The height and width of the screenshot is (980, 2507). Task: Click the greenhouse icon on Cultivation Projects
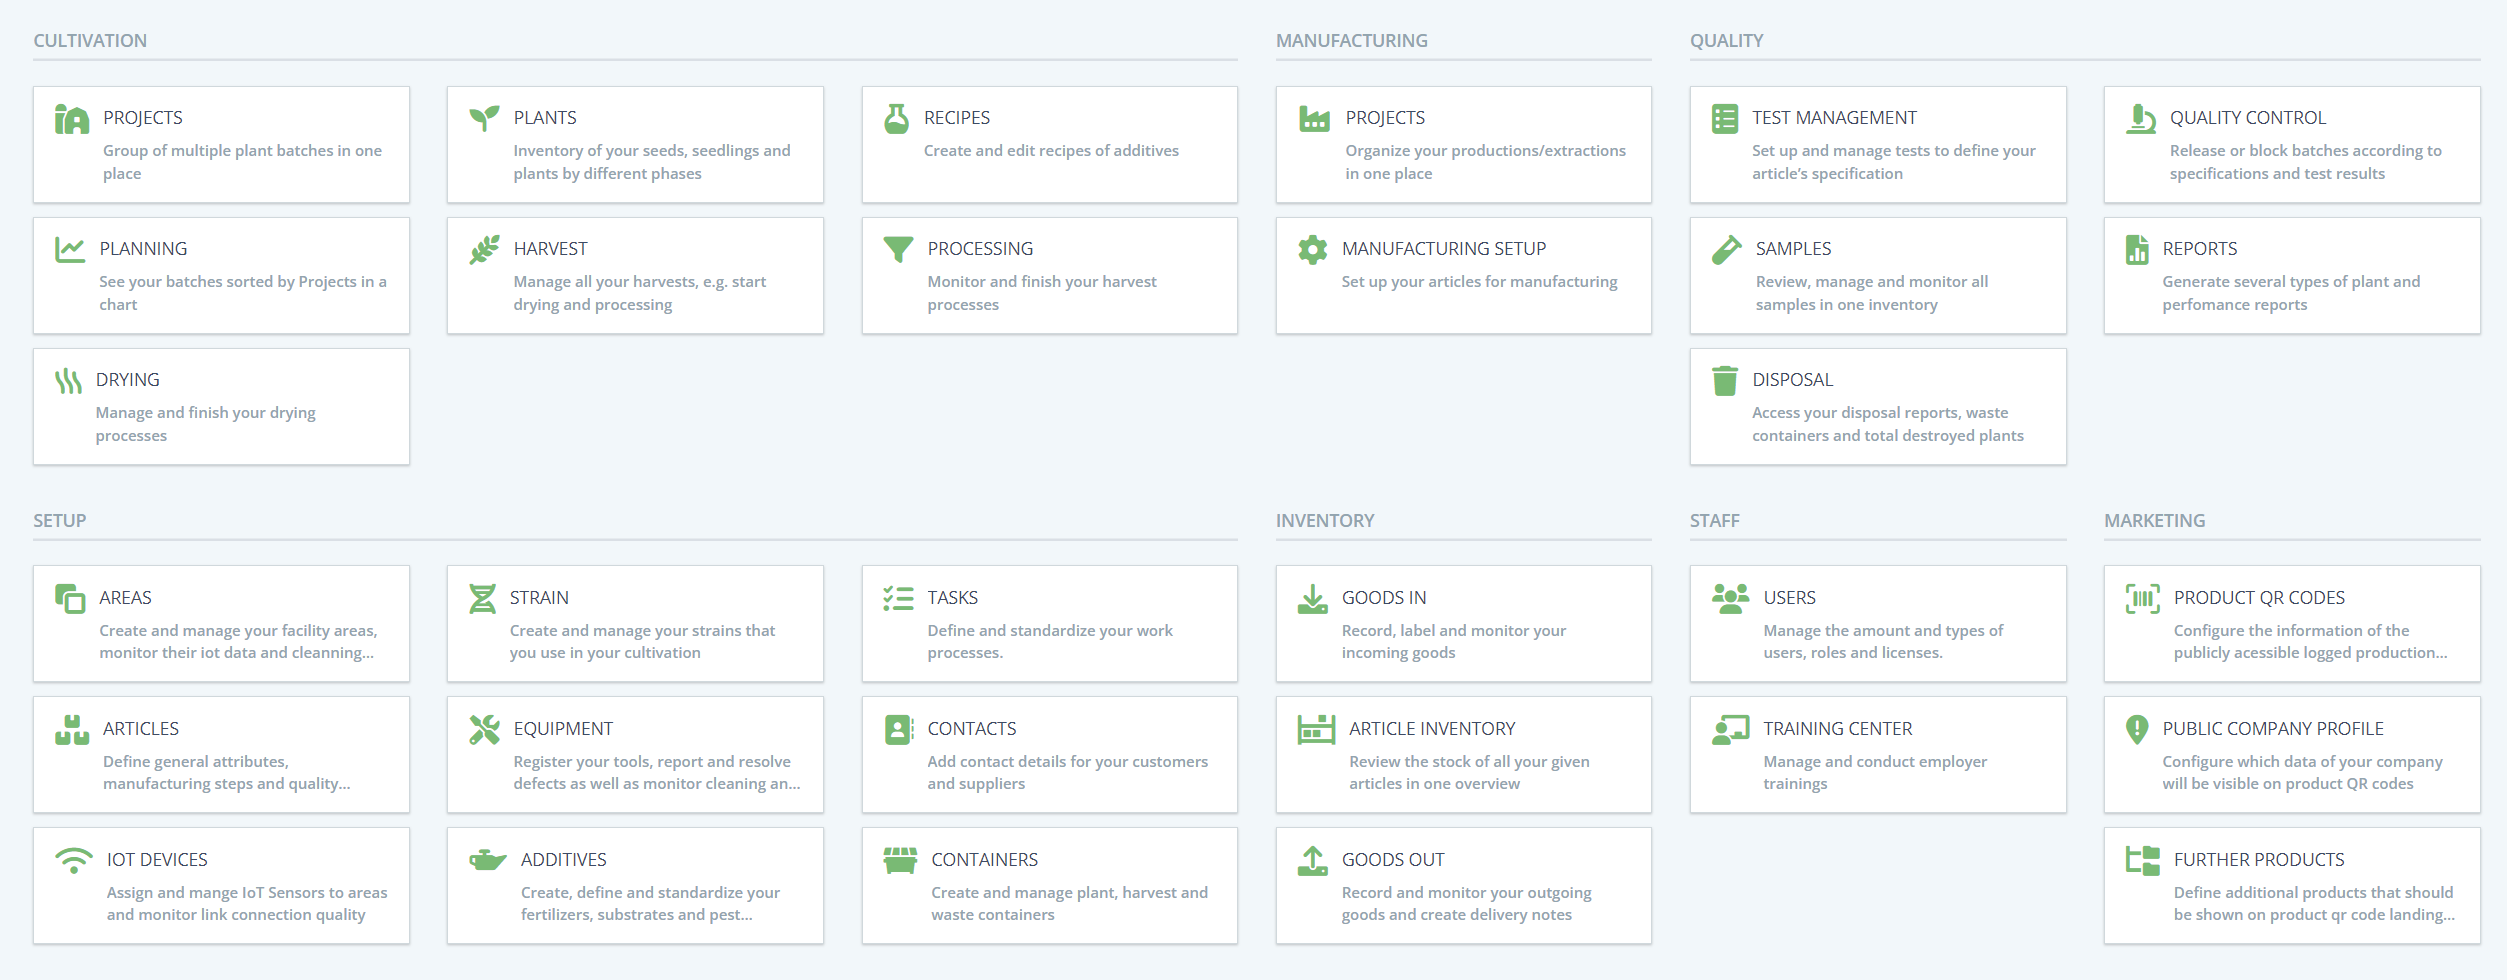71,119
